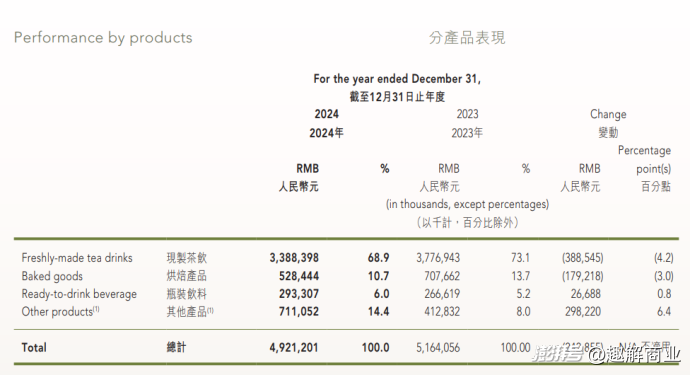The width and height of the screenshot is (690, 375).
Task: Click the '(in thousands, except percentages)' note
Action: point(467,204)
